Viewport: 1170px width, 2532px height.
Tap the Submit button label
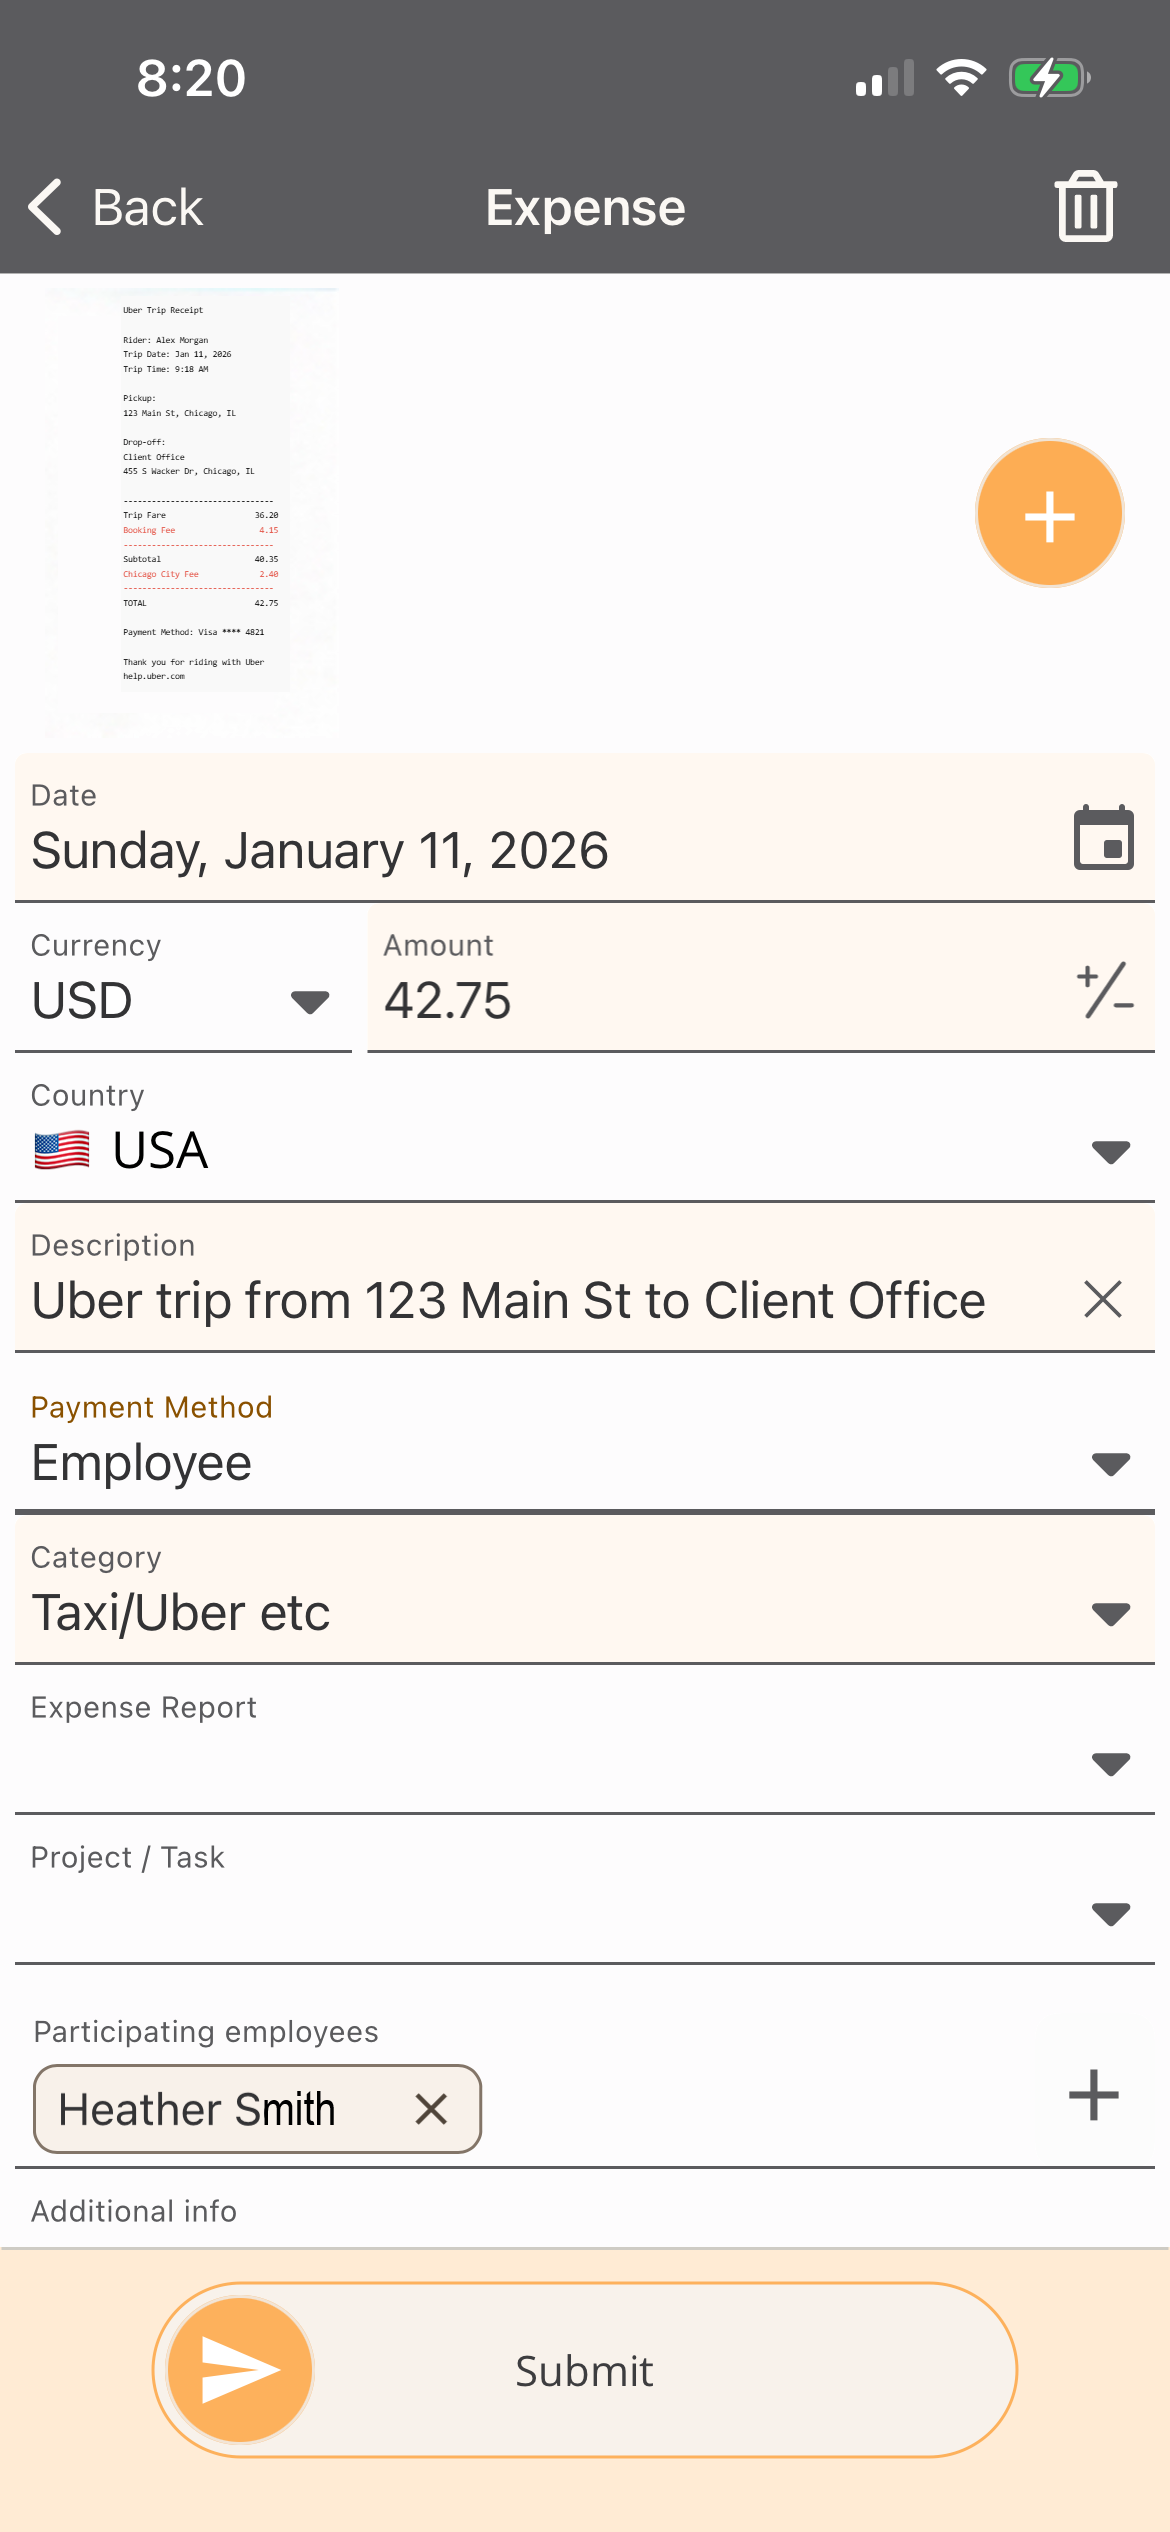584,2371
